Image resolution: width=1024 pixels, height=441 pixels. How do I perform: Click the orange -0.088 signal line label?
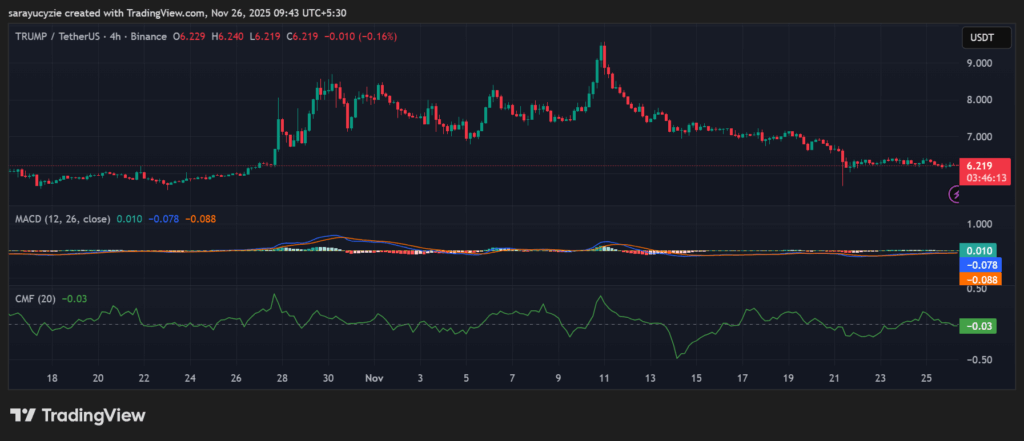(977, 280)
